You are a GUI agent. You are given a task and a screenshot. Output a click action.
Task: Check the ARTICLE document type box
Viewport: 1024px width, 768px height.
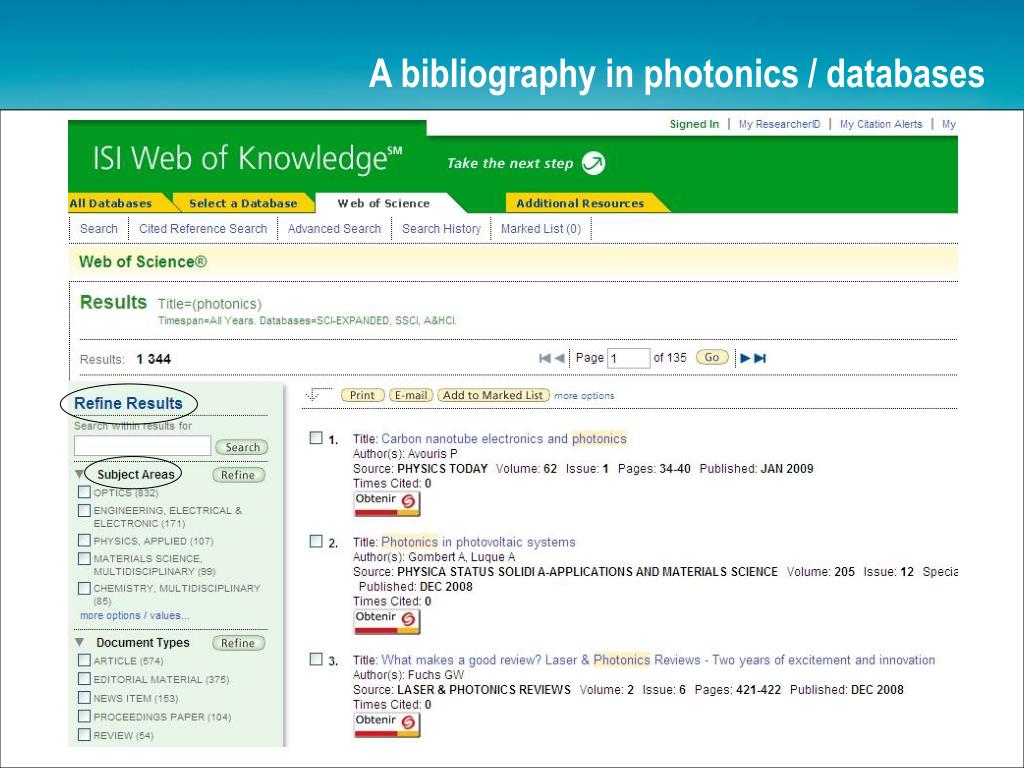point(84,660)
